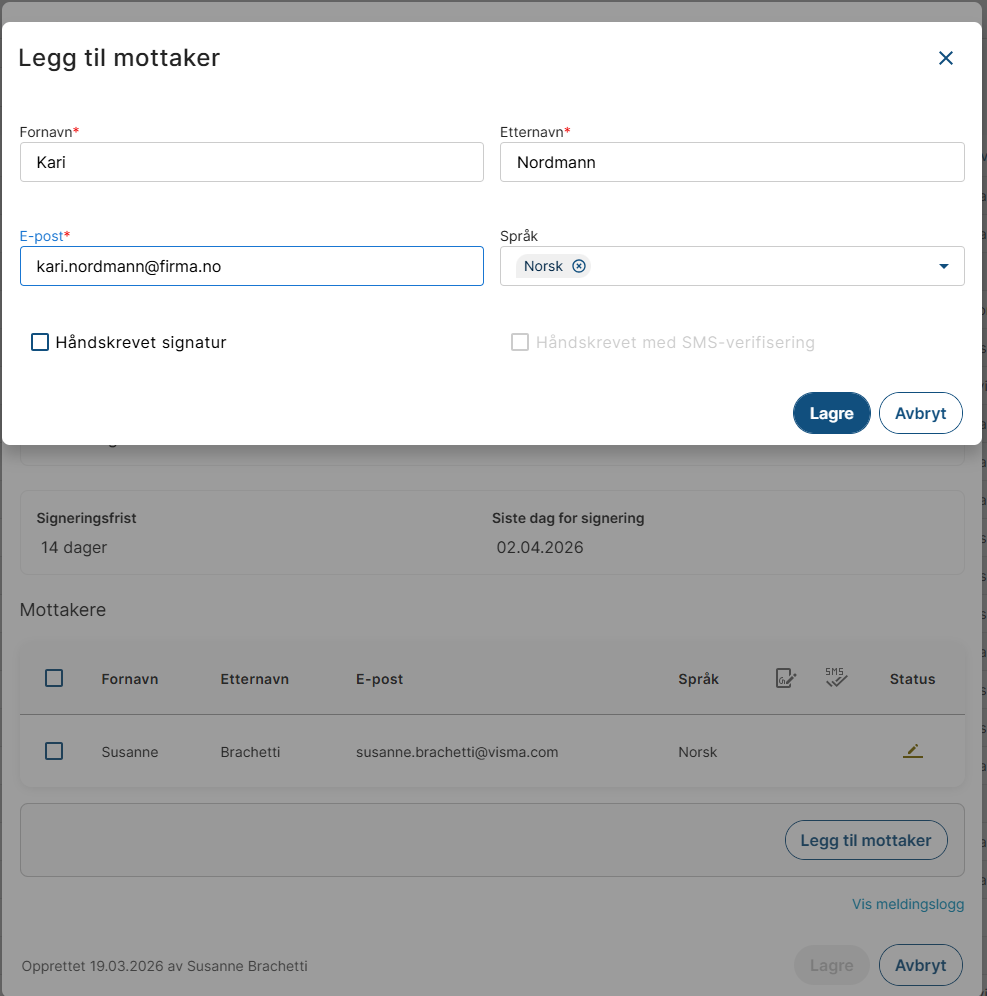Viewport: 987px width, 996px height.
Task: Click into the Fornavn field
Action: pyautogui.click(x=251, y=162)
